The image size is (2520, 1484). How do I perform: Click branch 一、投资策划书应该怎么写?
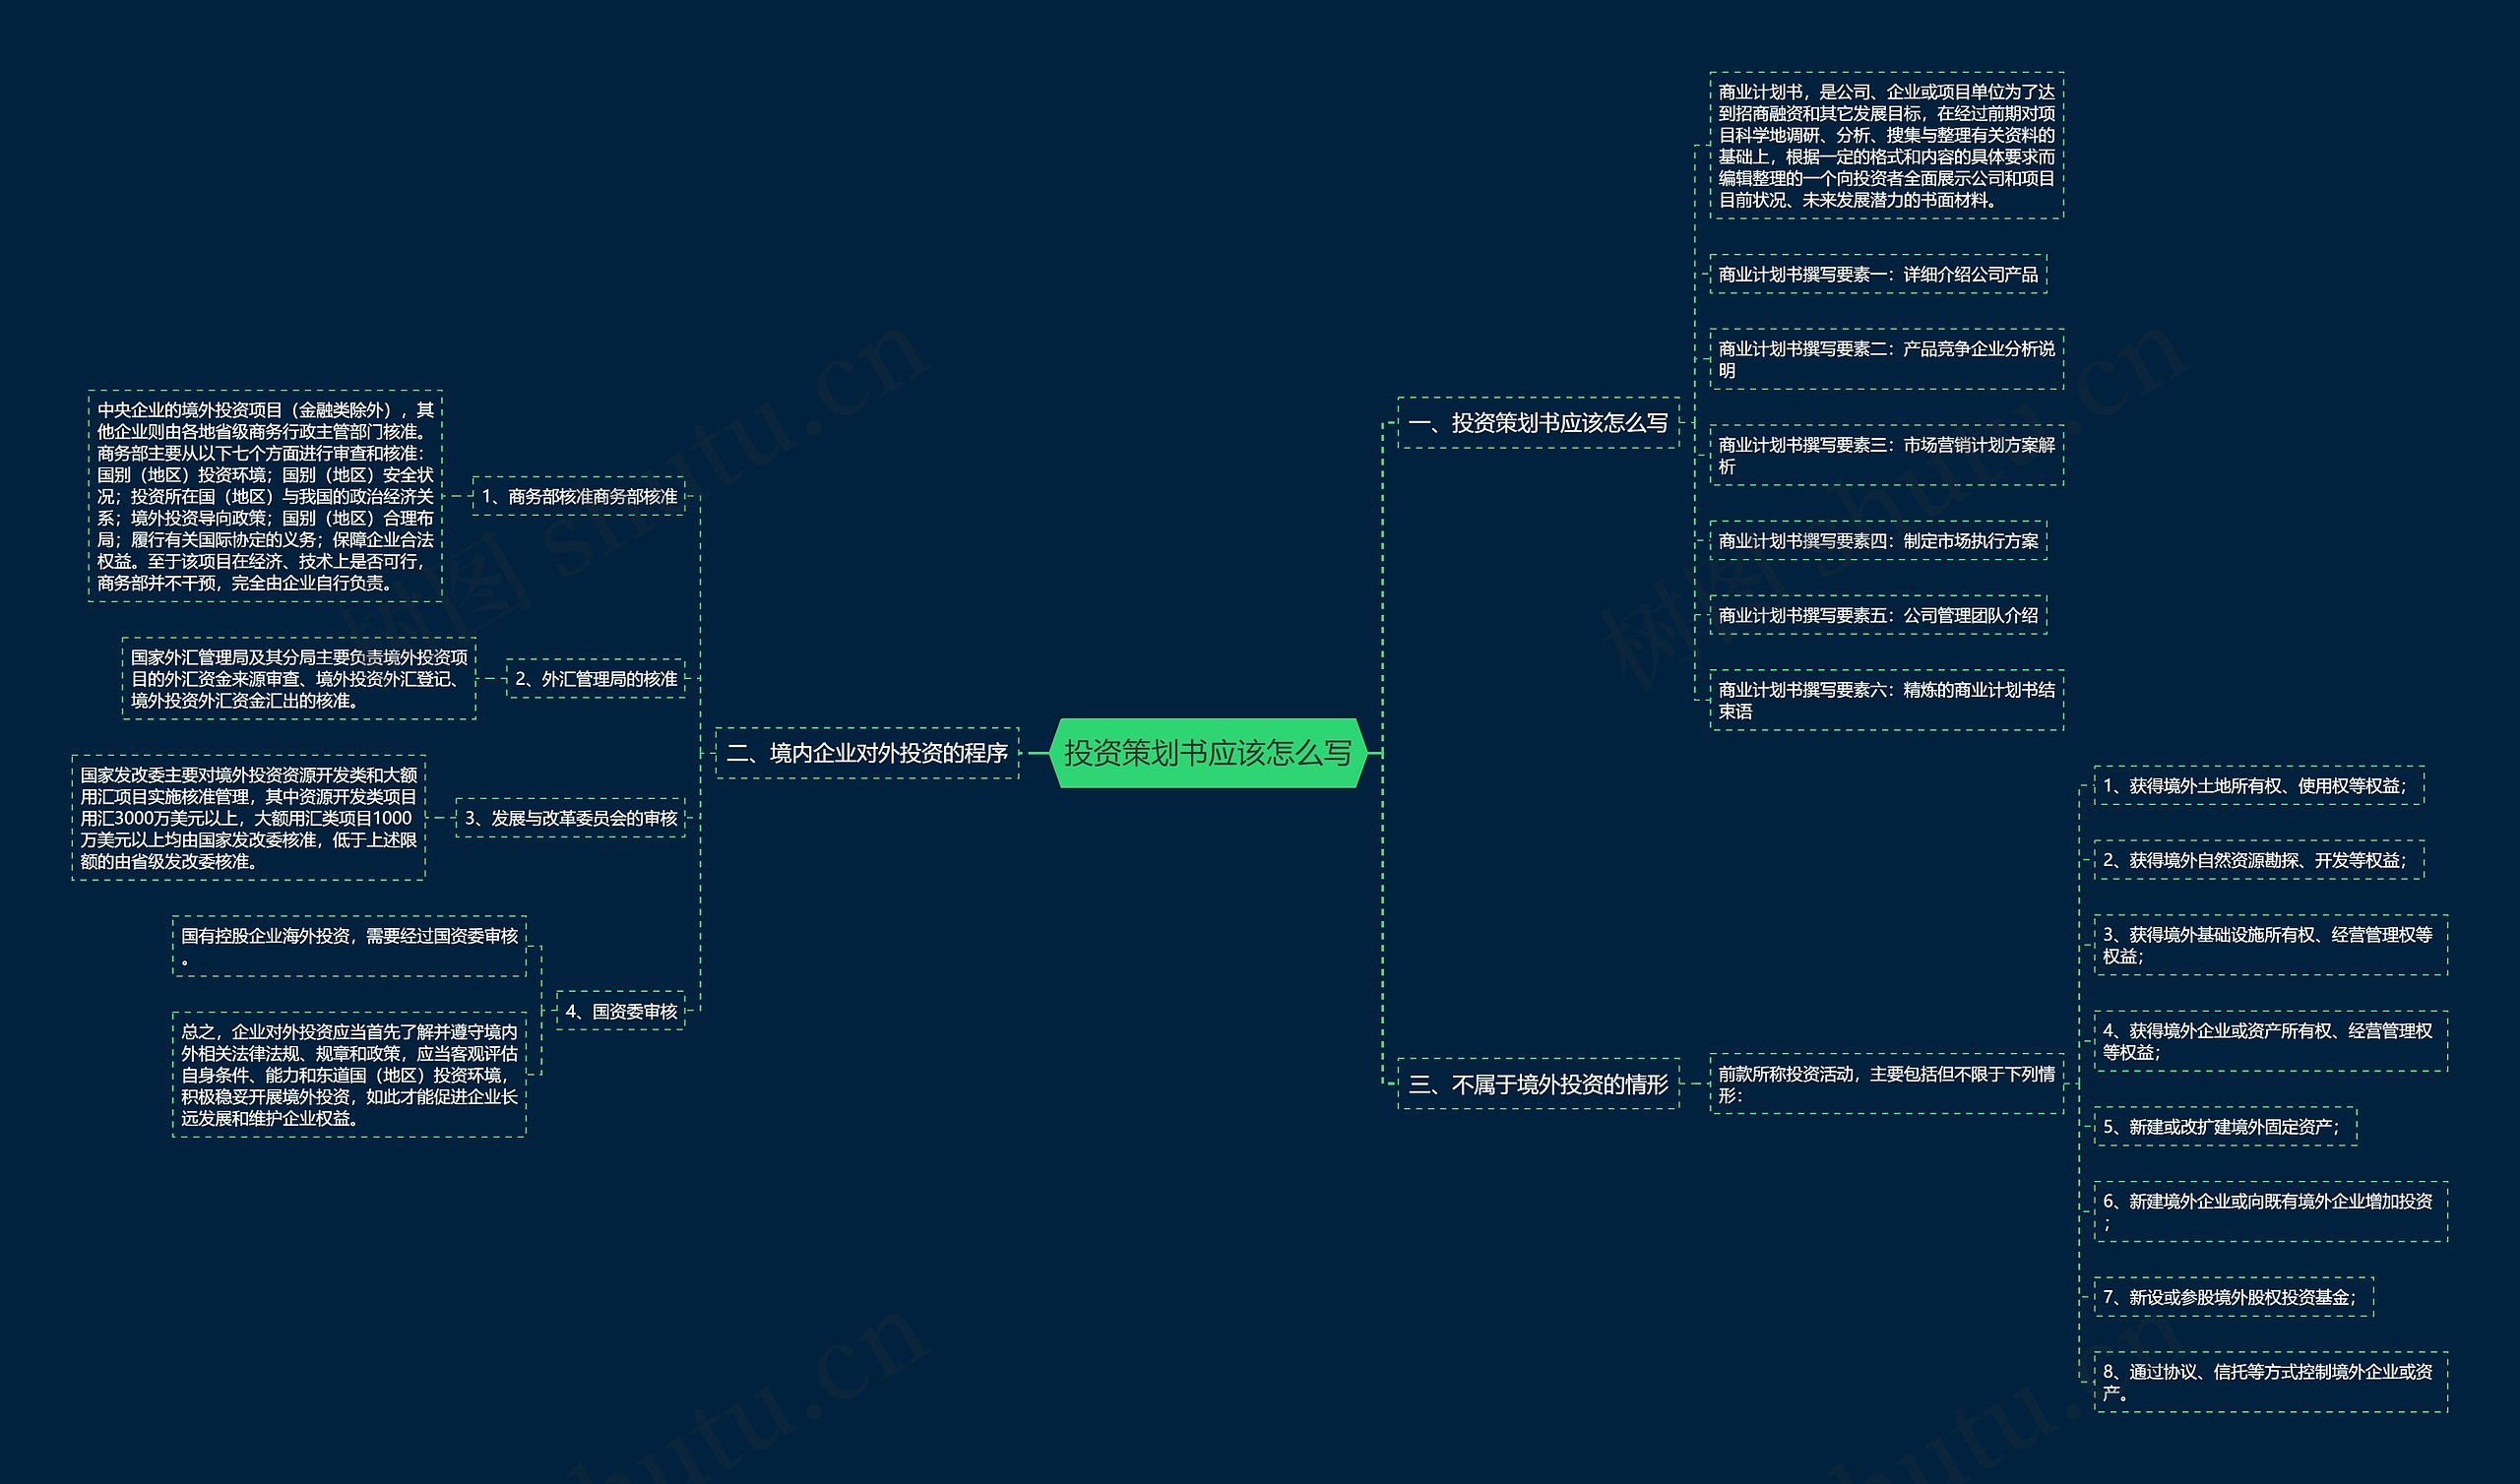point(1538,423)
